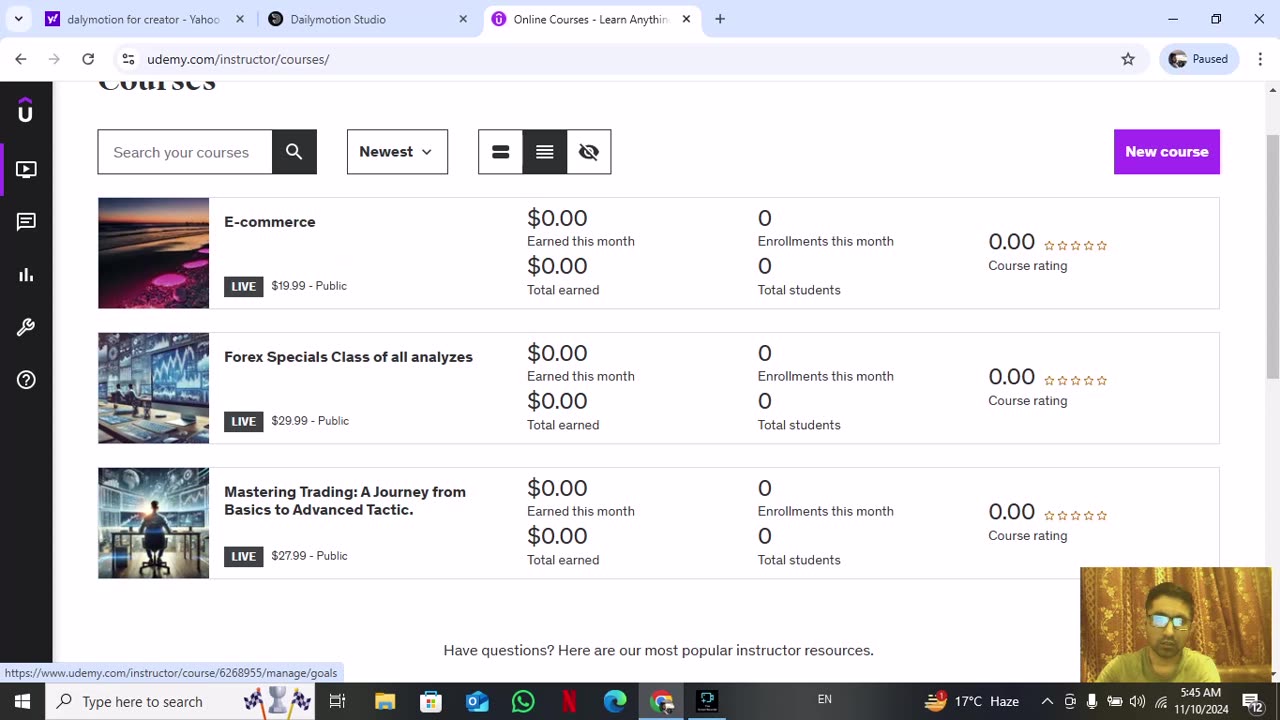
Task: Select the Online Courses Udemy tab
Action: pos(590,19)
